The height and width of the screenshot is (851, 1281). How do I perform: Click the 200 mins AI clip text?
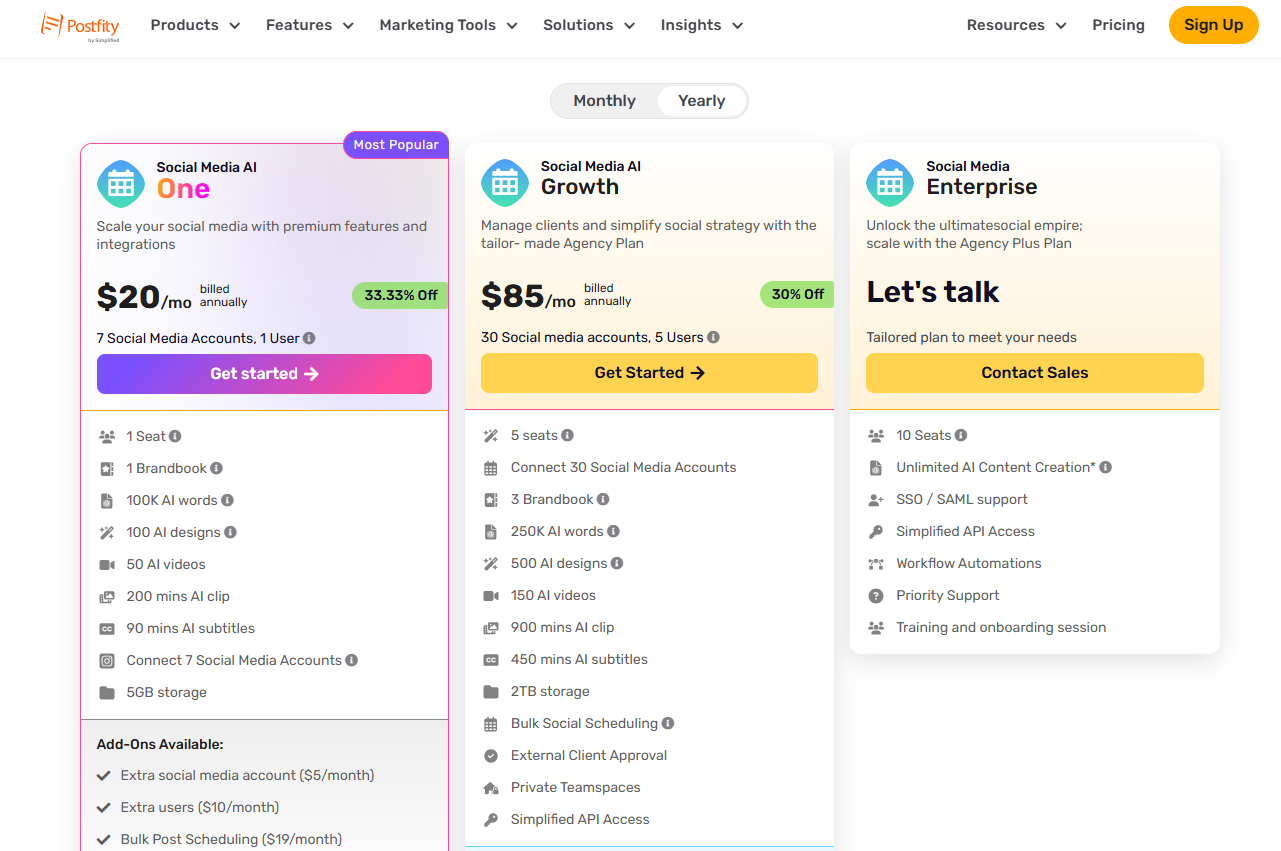click(x=178, y=596)
